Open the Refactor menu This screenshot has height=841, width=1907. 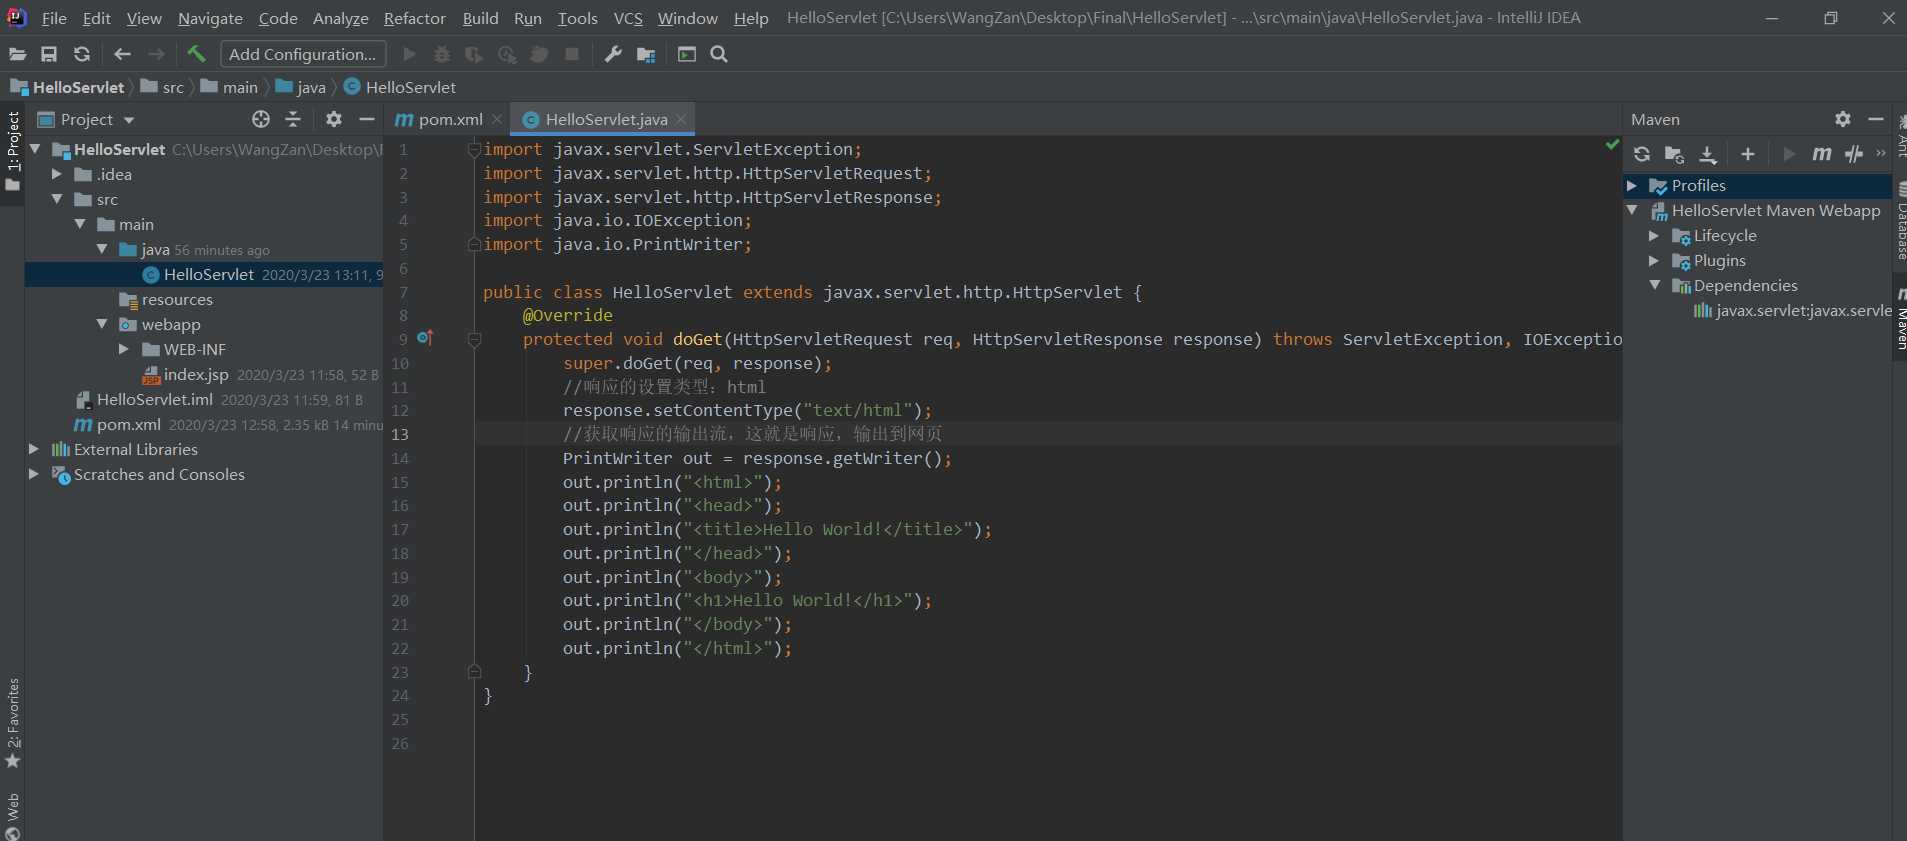click(414, 18)
